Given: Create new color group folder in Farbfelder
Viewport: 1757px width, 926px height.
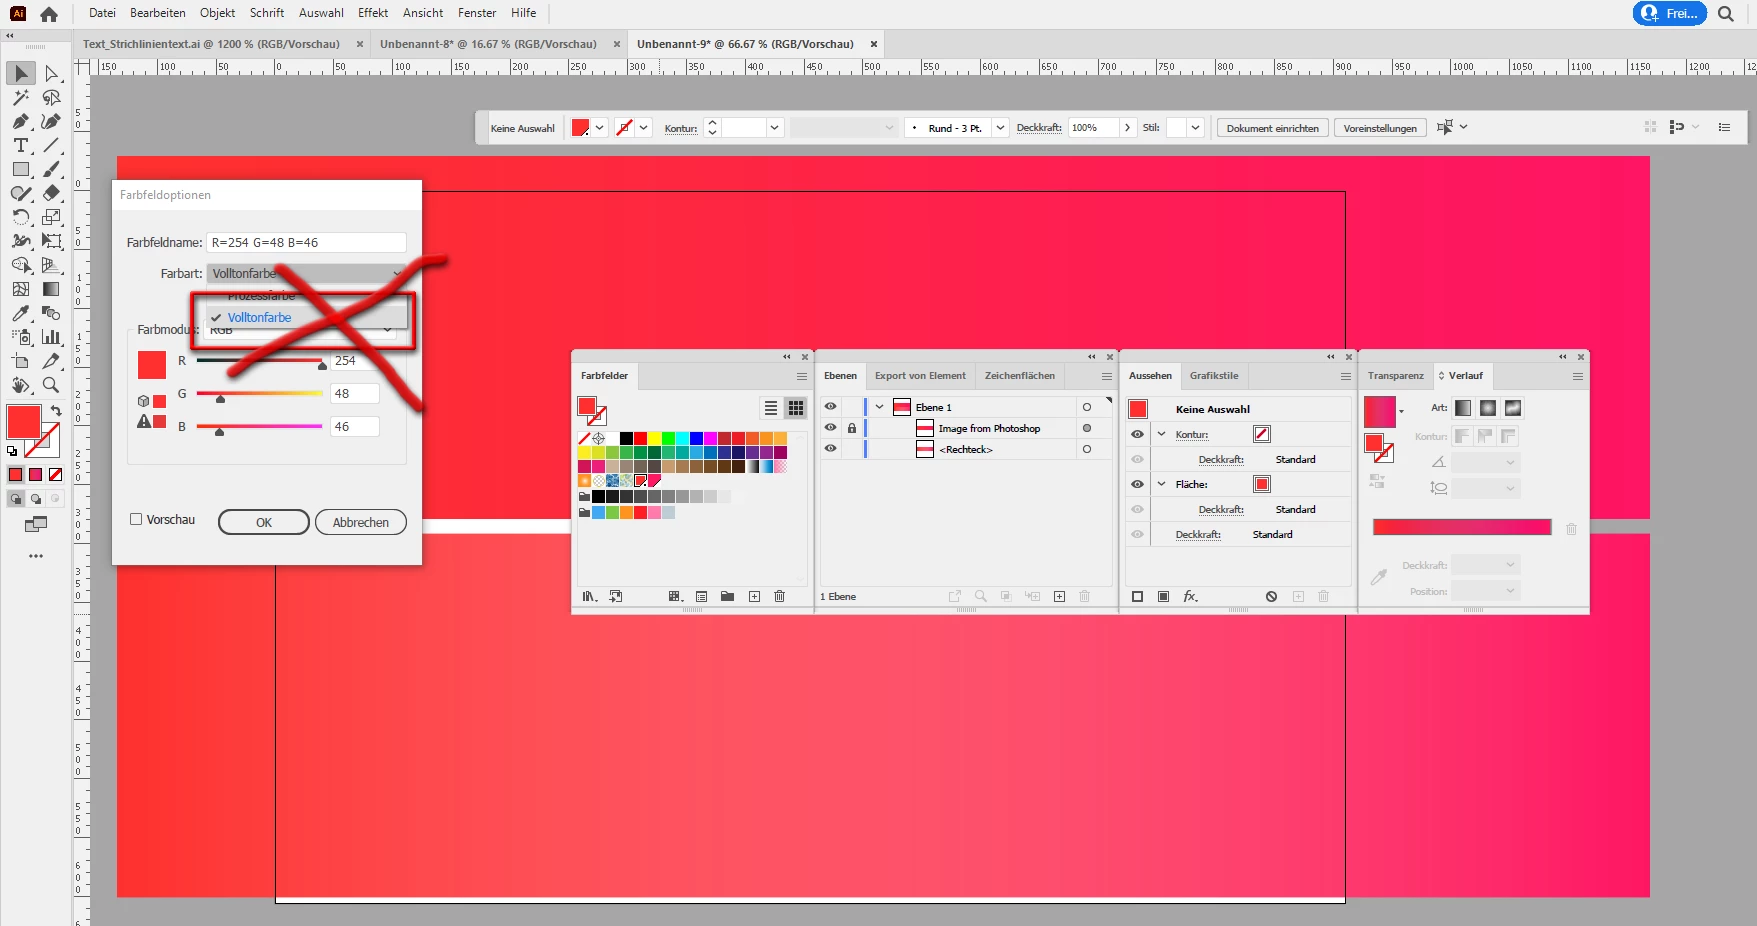Looking at the screenshot, I should tap(727, 597).
